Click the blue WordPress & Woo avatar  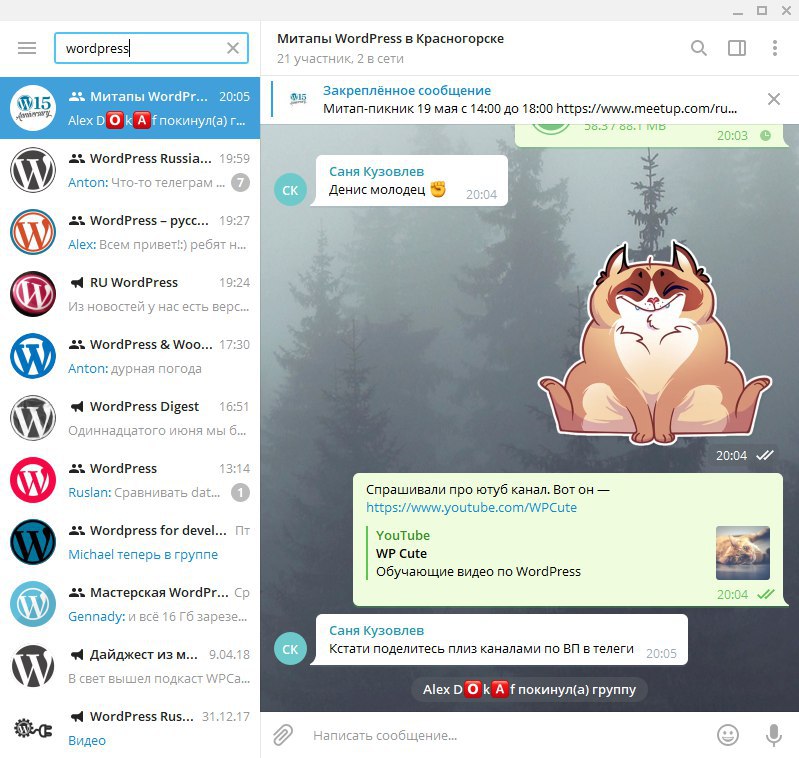(33, 356)
